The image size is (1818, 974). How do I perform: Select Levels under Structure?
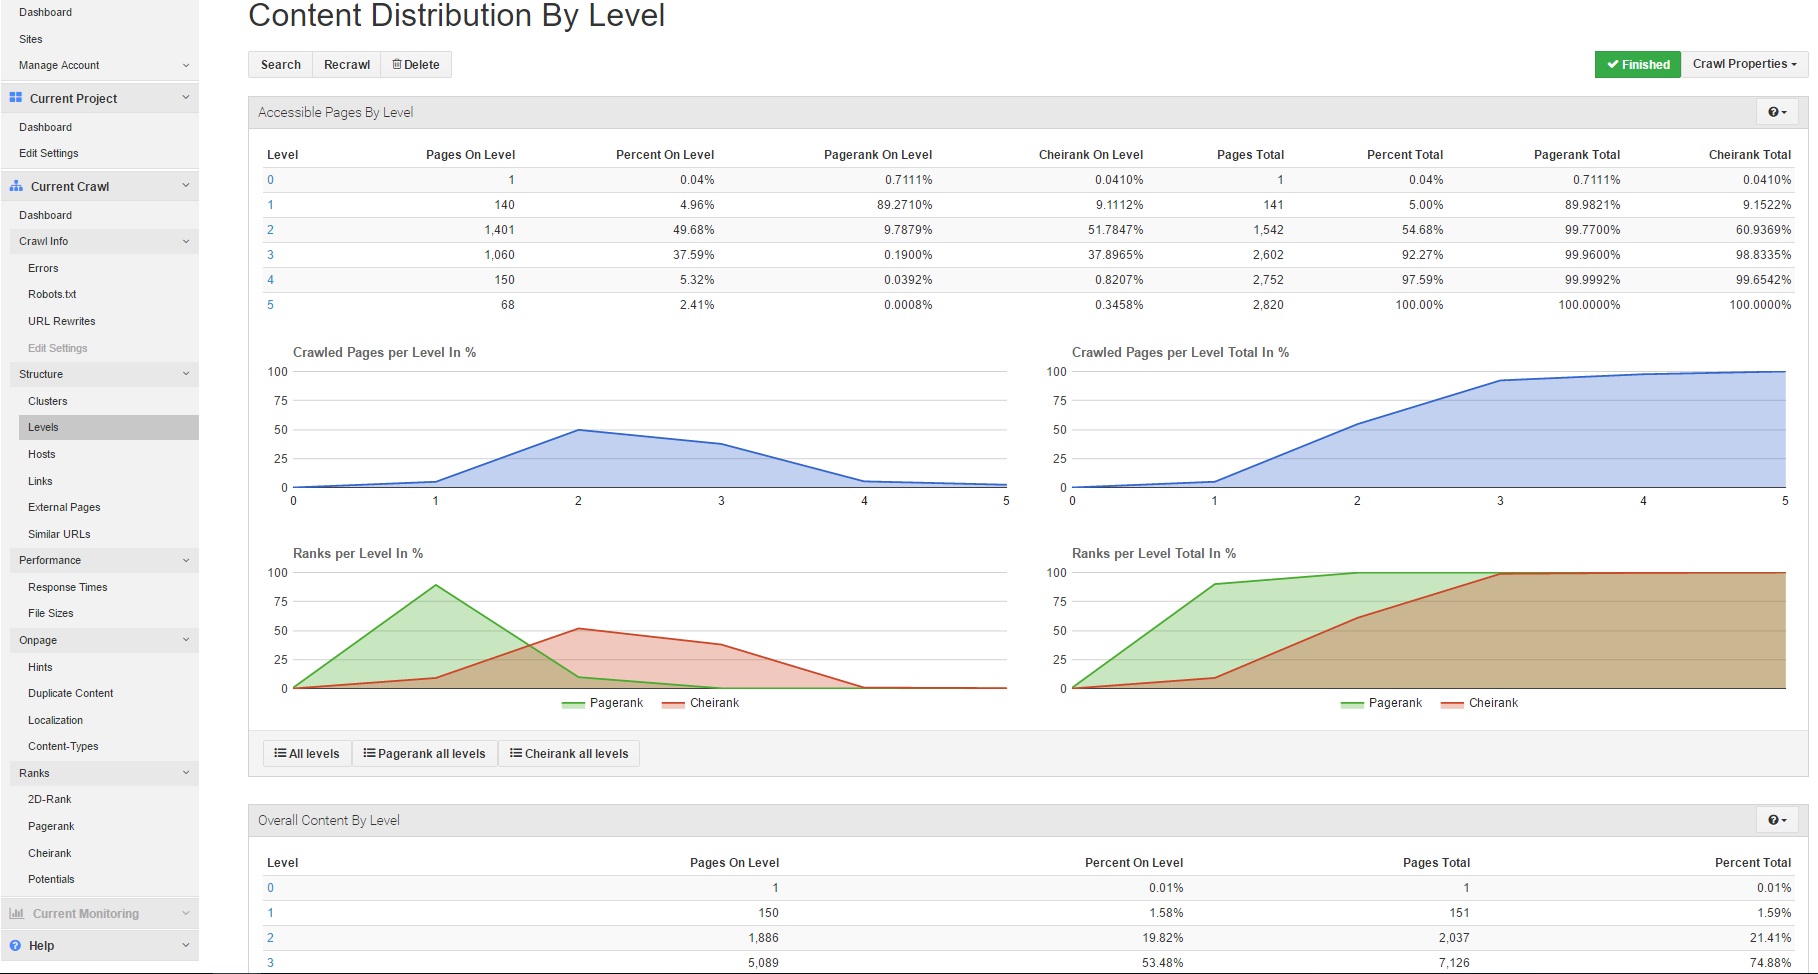pos(108,427)
